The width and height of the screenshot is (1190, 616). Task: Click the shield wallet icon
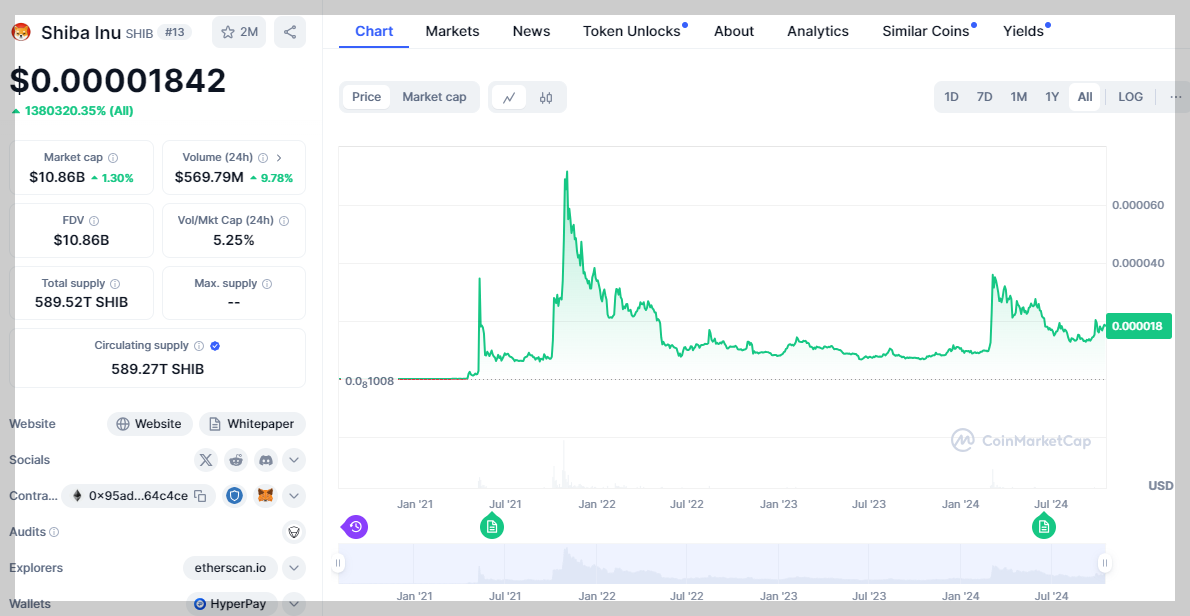[x=236, y=496]
